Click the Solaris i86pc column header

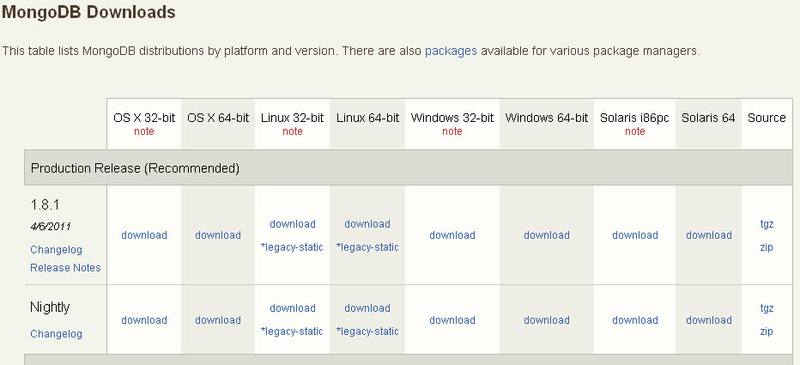point(635,118)
